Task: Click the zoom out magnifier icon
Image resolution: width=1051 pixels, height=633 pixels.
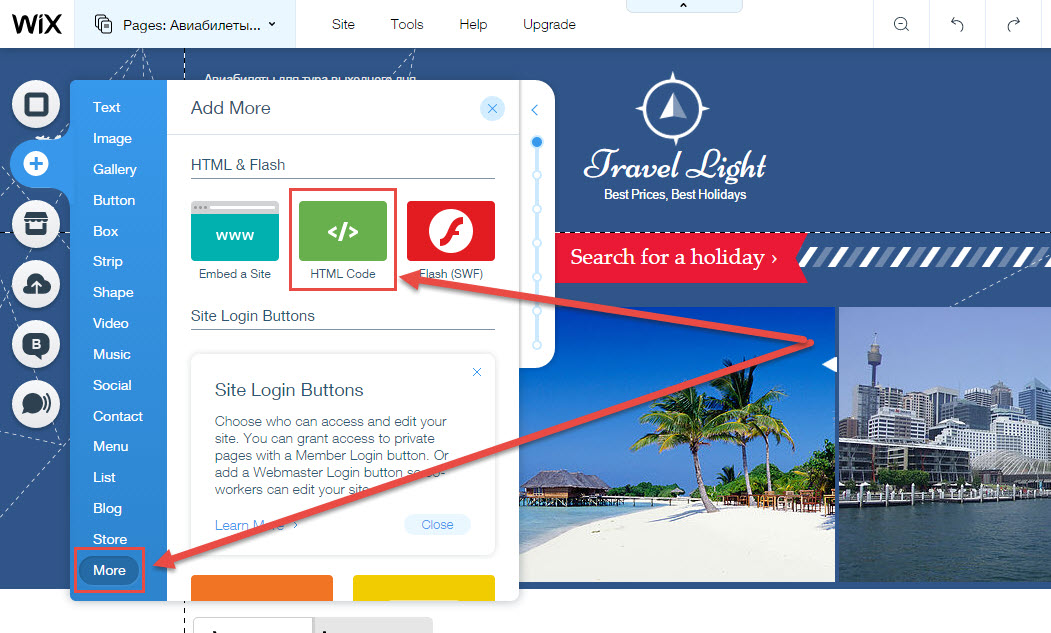Action: click(902, 25)
